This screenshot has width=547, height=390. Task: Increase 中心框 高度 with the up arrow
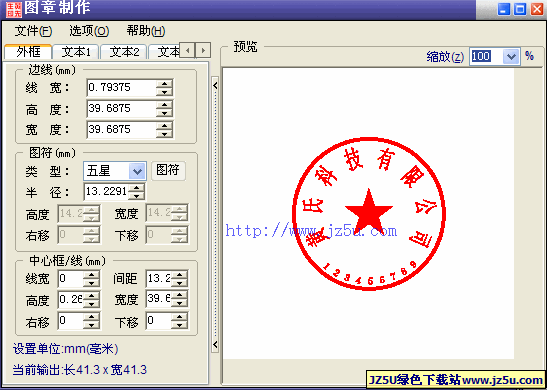click(91, 296)
